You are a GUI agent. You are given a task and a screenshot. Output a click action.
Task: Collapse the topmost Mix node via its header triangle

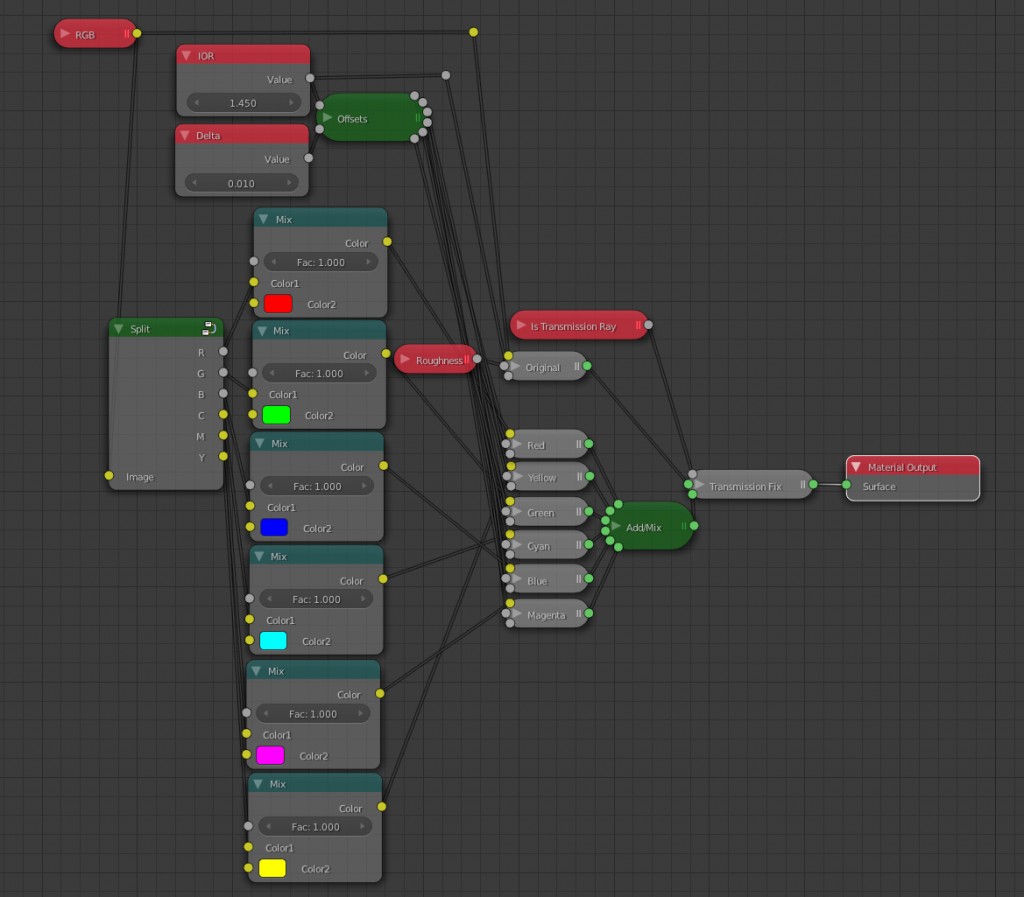click(264, 217)
